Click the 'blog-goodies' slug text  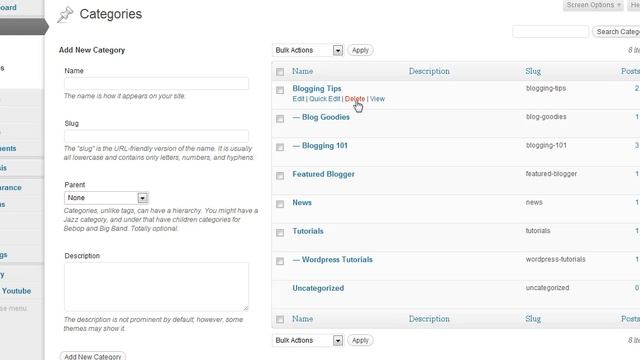(546, 117)
